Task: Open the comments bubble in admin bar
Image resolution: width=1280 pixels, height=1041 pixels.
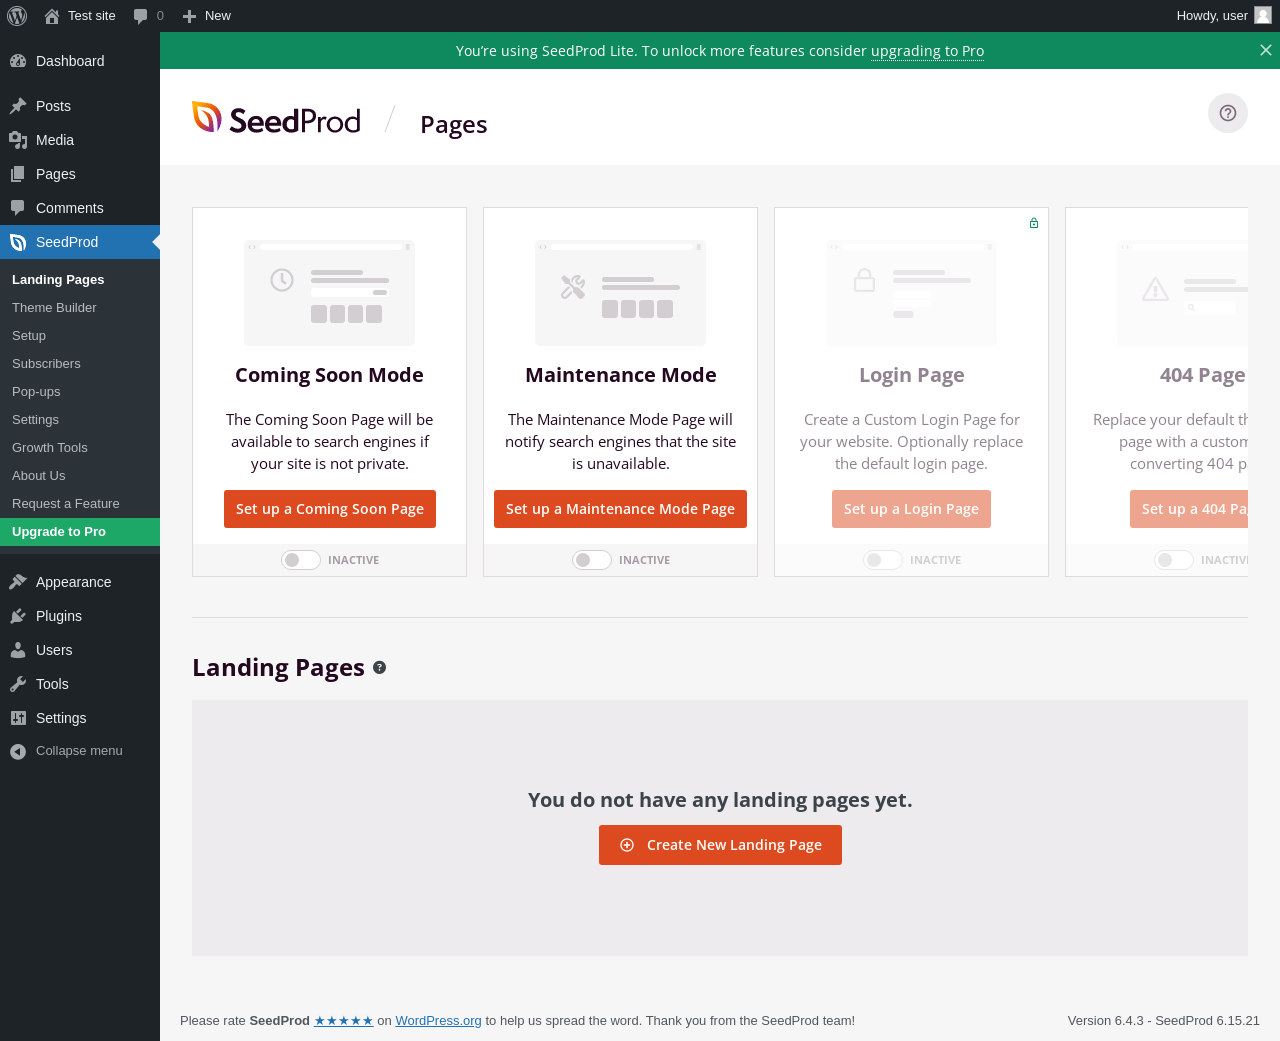Action: click(x=141, y=16)
